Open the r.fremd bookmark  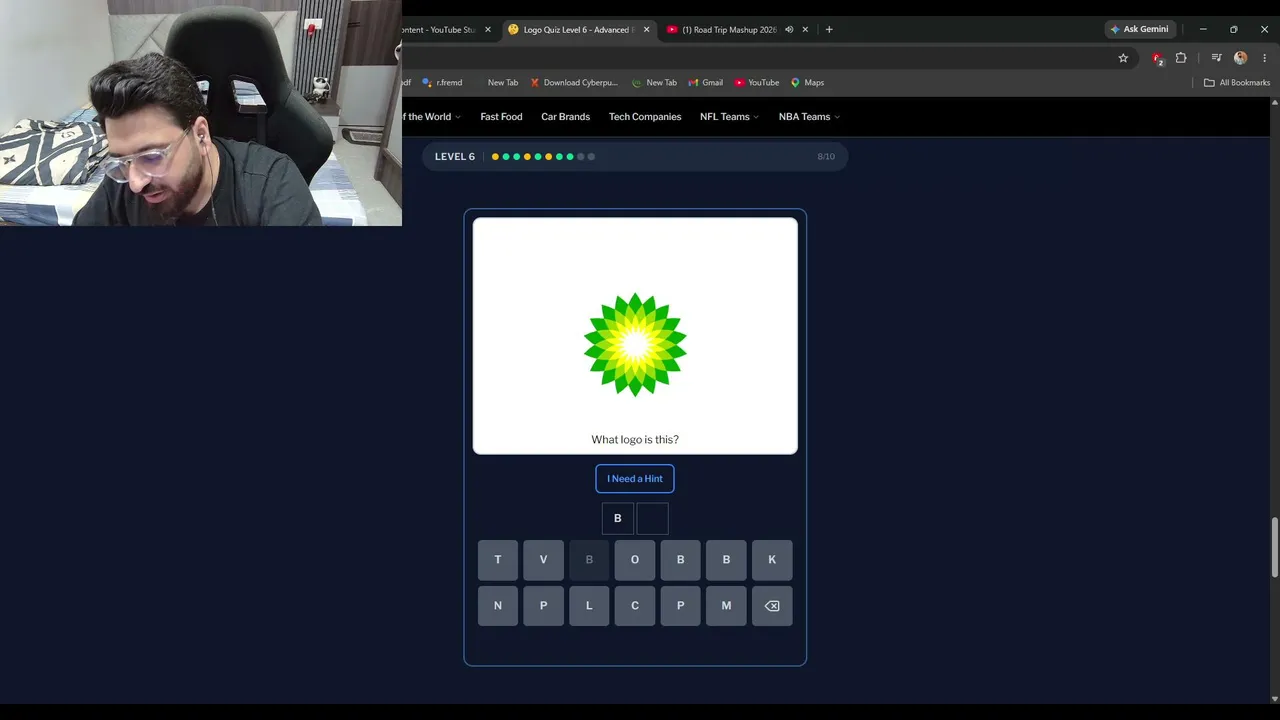coord(442,83)
